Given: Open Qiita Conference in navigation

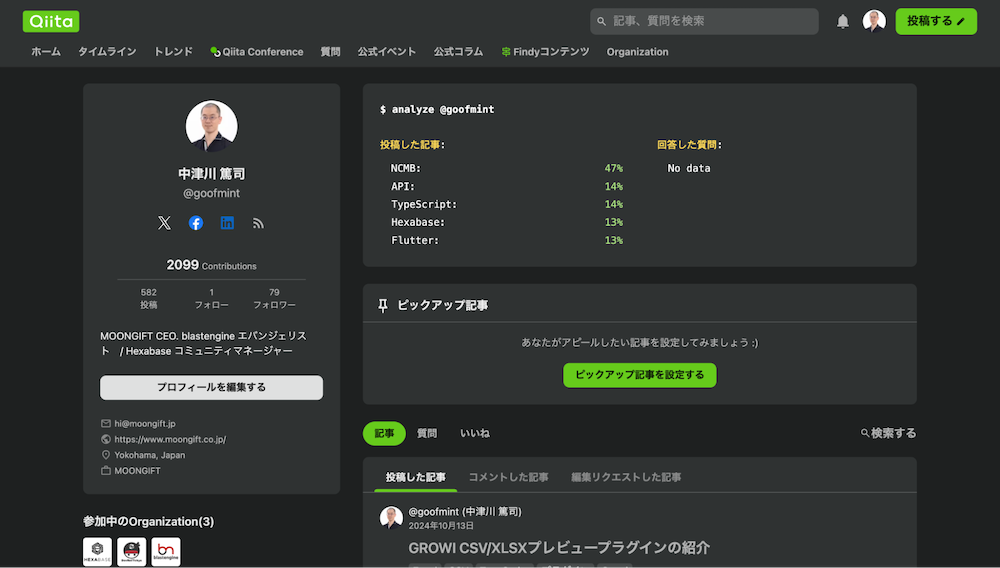Looking at the screenshot, I should (x=256, y=52).
